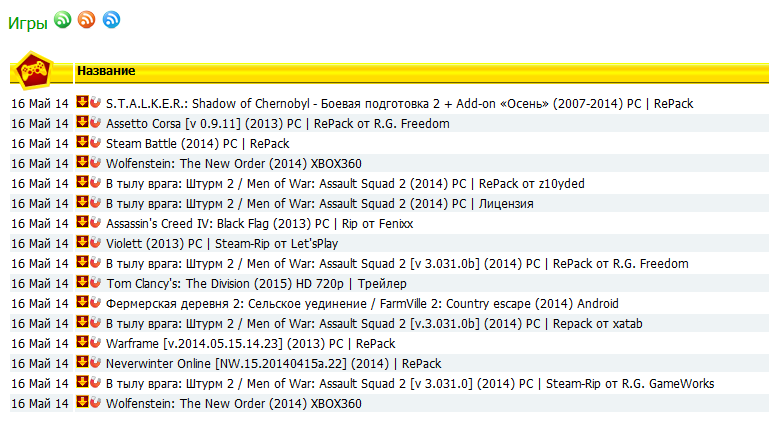
Task: Open Men of War Лицензия link
Action: pos(319,204)
